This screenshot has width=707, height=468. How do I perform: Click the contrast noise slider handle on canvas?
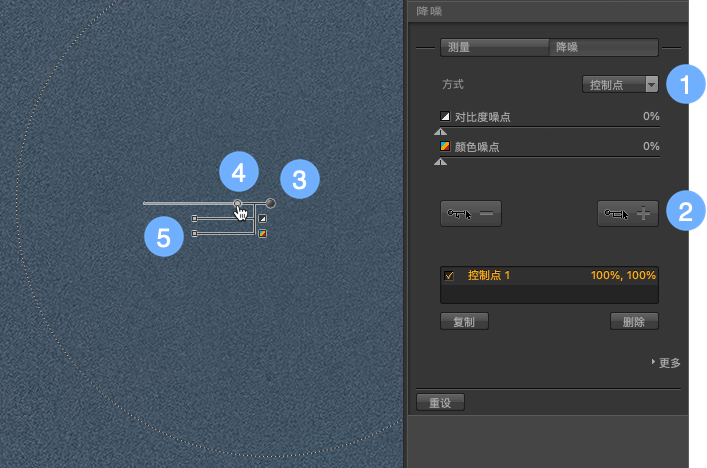click(x=194, y=219)
